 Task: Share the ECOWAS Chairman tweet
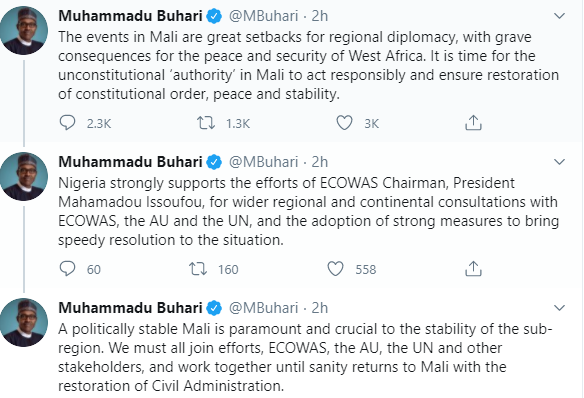click(473, 269)
